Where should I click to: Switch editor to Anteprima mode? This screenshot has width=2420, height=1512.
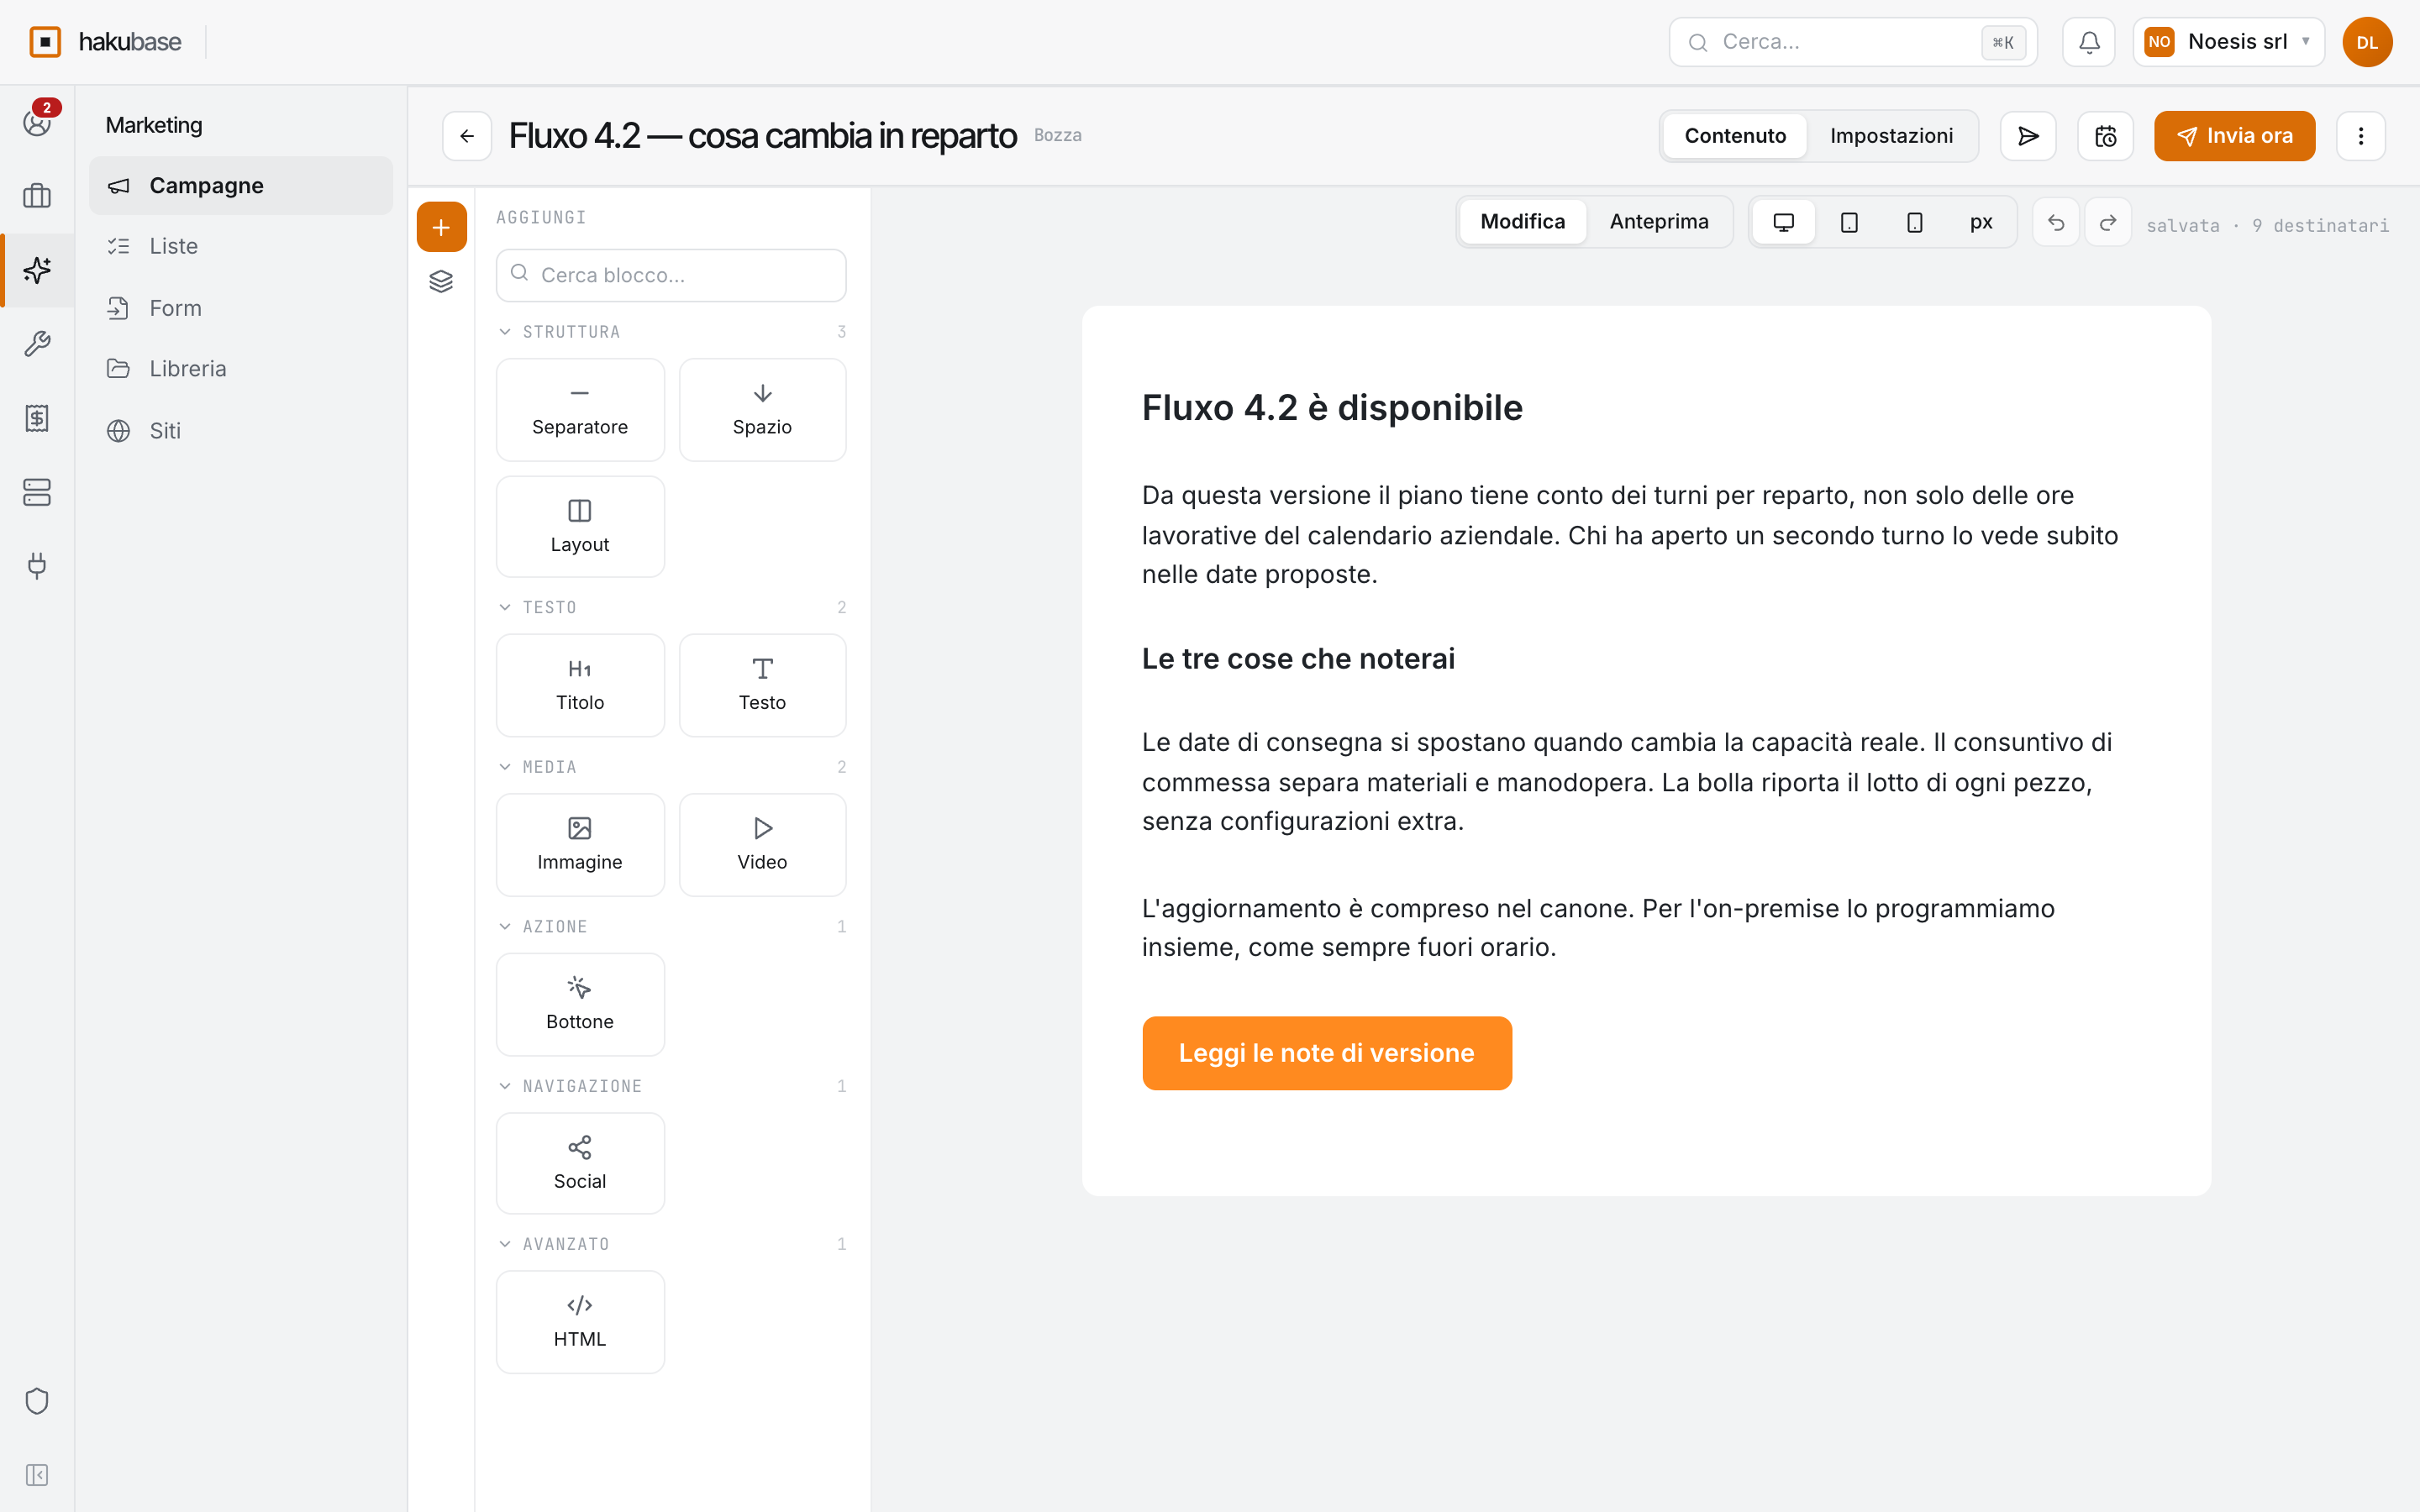pyautogui.click(x=1659, y=222)
